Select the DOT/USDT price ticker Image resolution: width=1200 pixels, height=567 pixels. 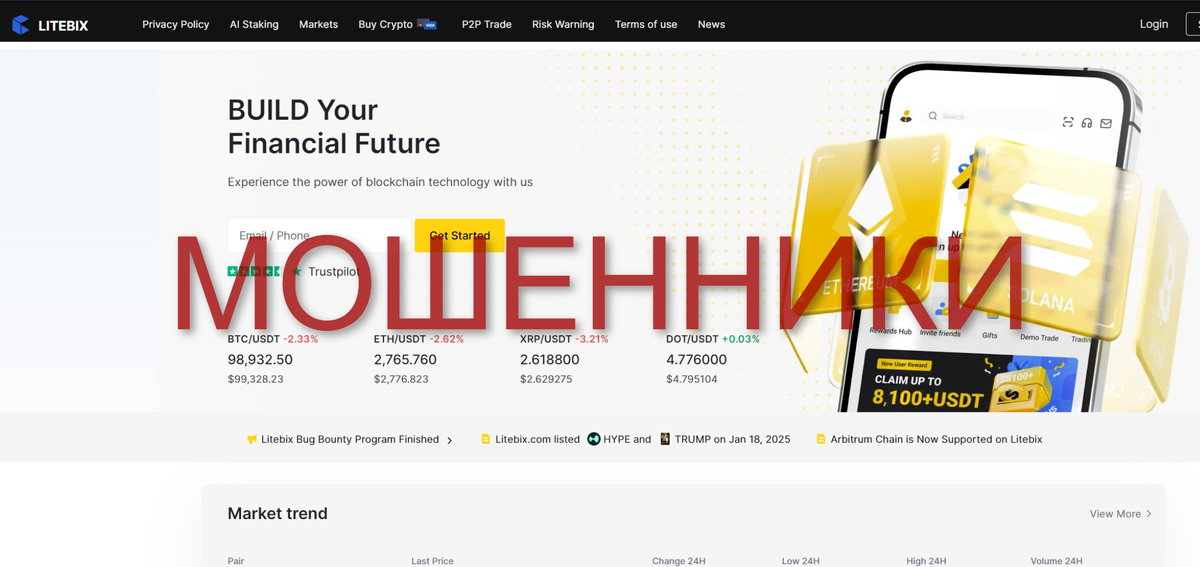pyautogui.click(x=713, y=359)
